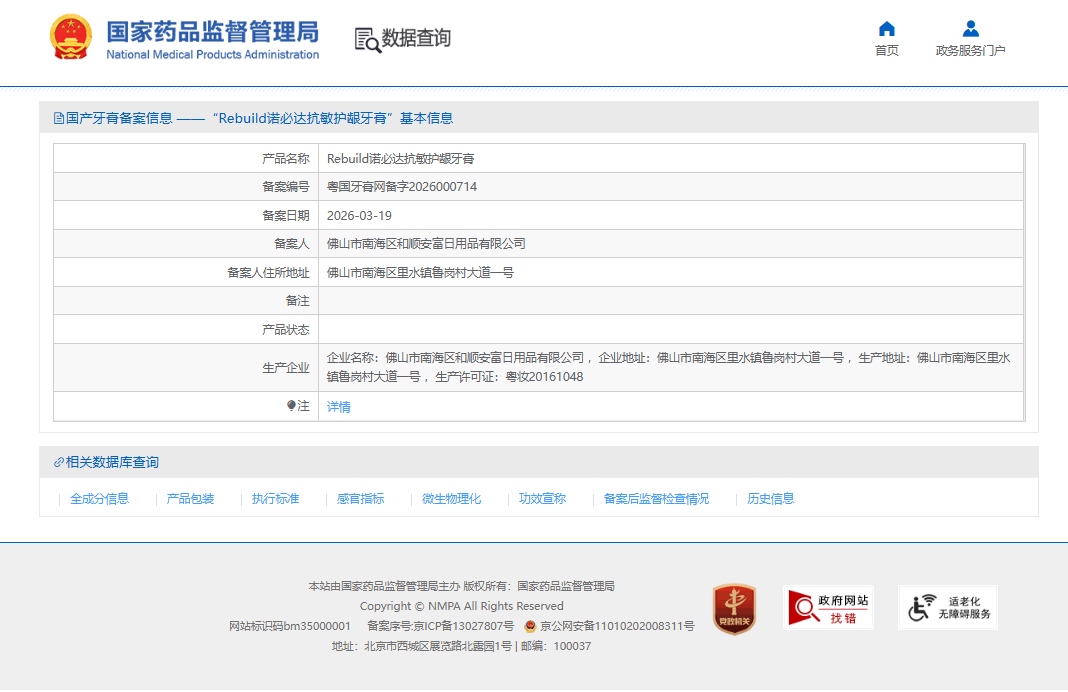
Task: Select product name value Rebuild诺必达抗敏护龈牙膏
Action: (400, 159)
